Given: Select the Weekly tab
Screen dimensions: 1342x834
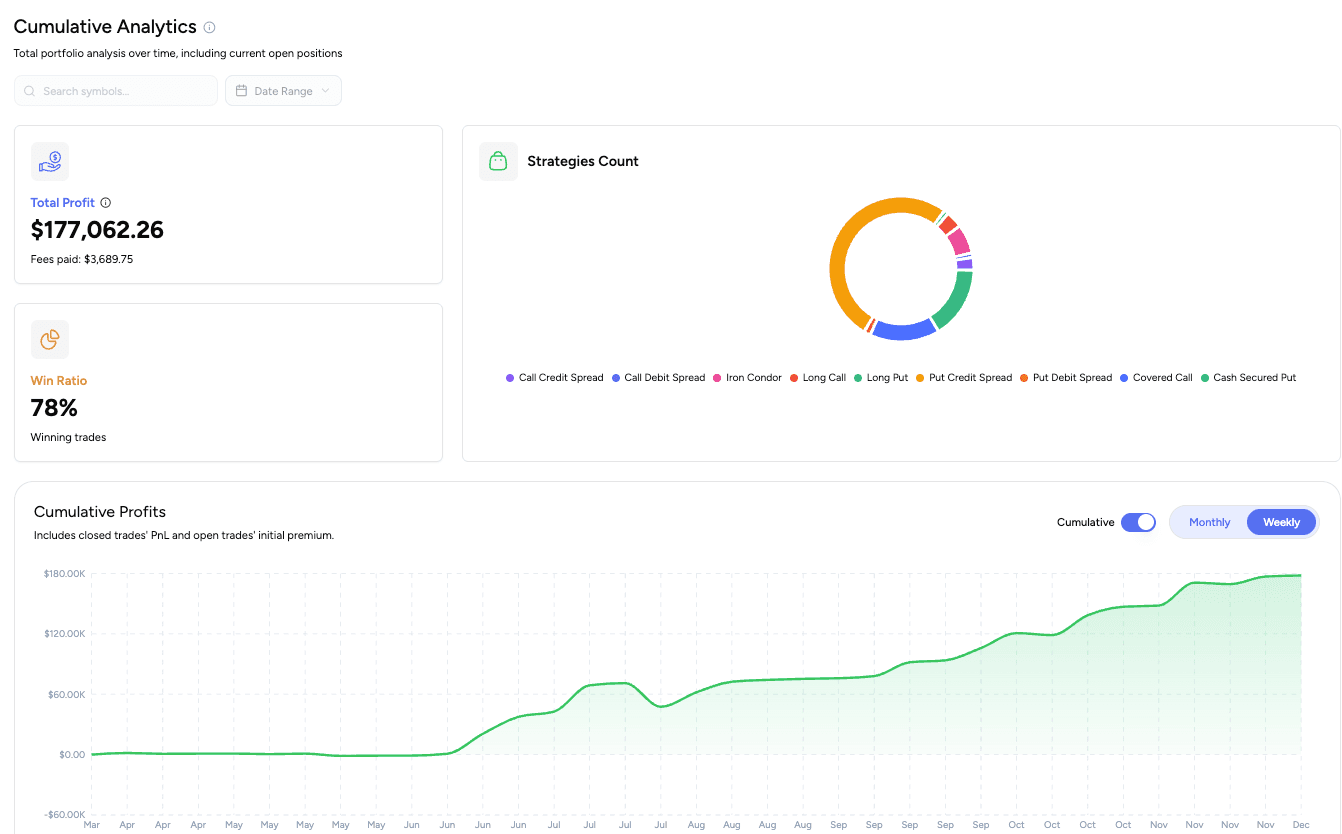Looking at the screenshot, I should pyautogui.click(x=1280, y=522).
